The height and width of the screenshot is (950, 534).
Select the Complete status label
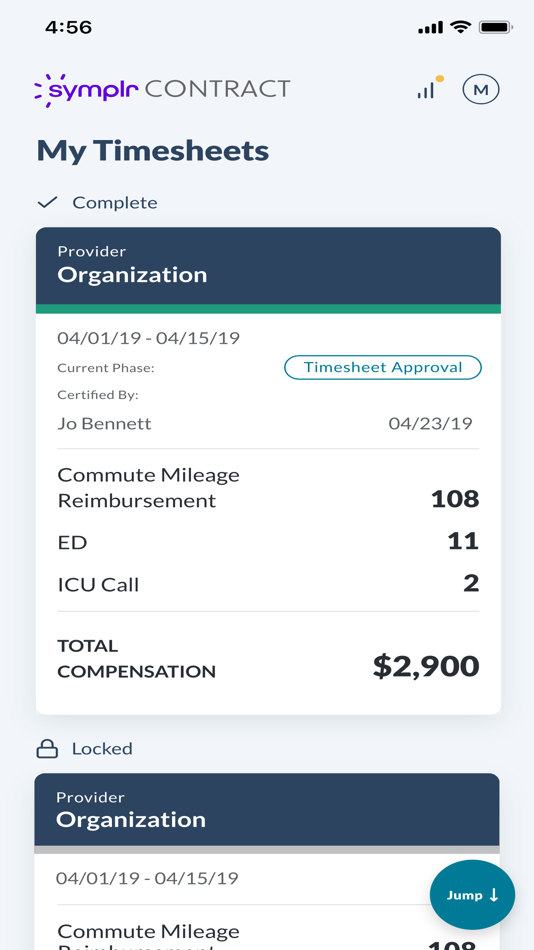[115, 202]
